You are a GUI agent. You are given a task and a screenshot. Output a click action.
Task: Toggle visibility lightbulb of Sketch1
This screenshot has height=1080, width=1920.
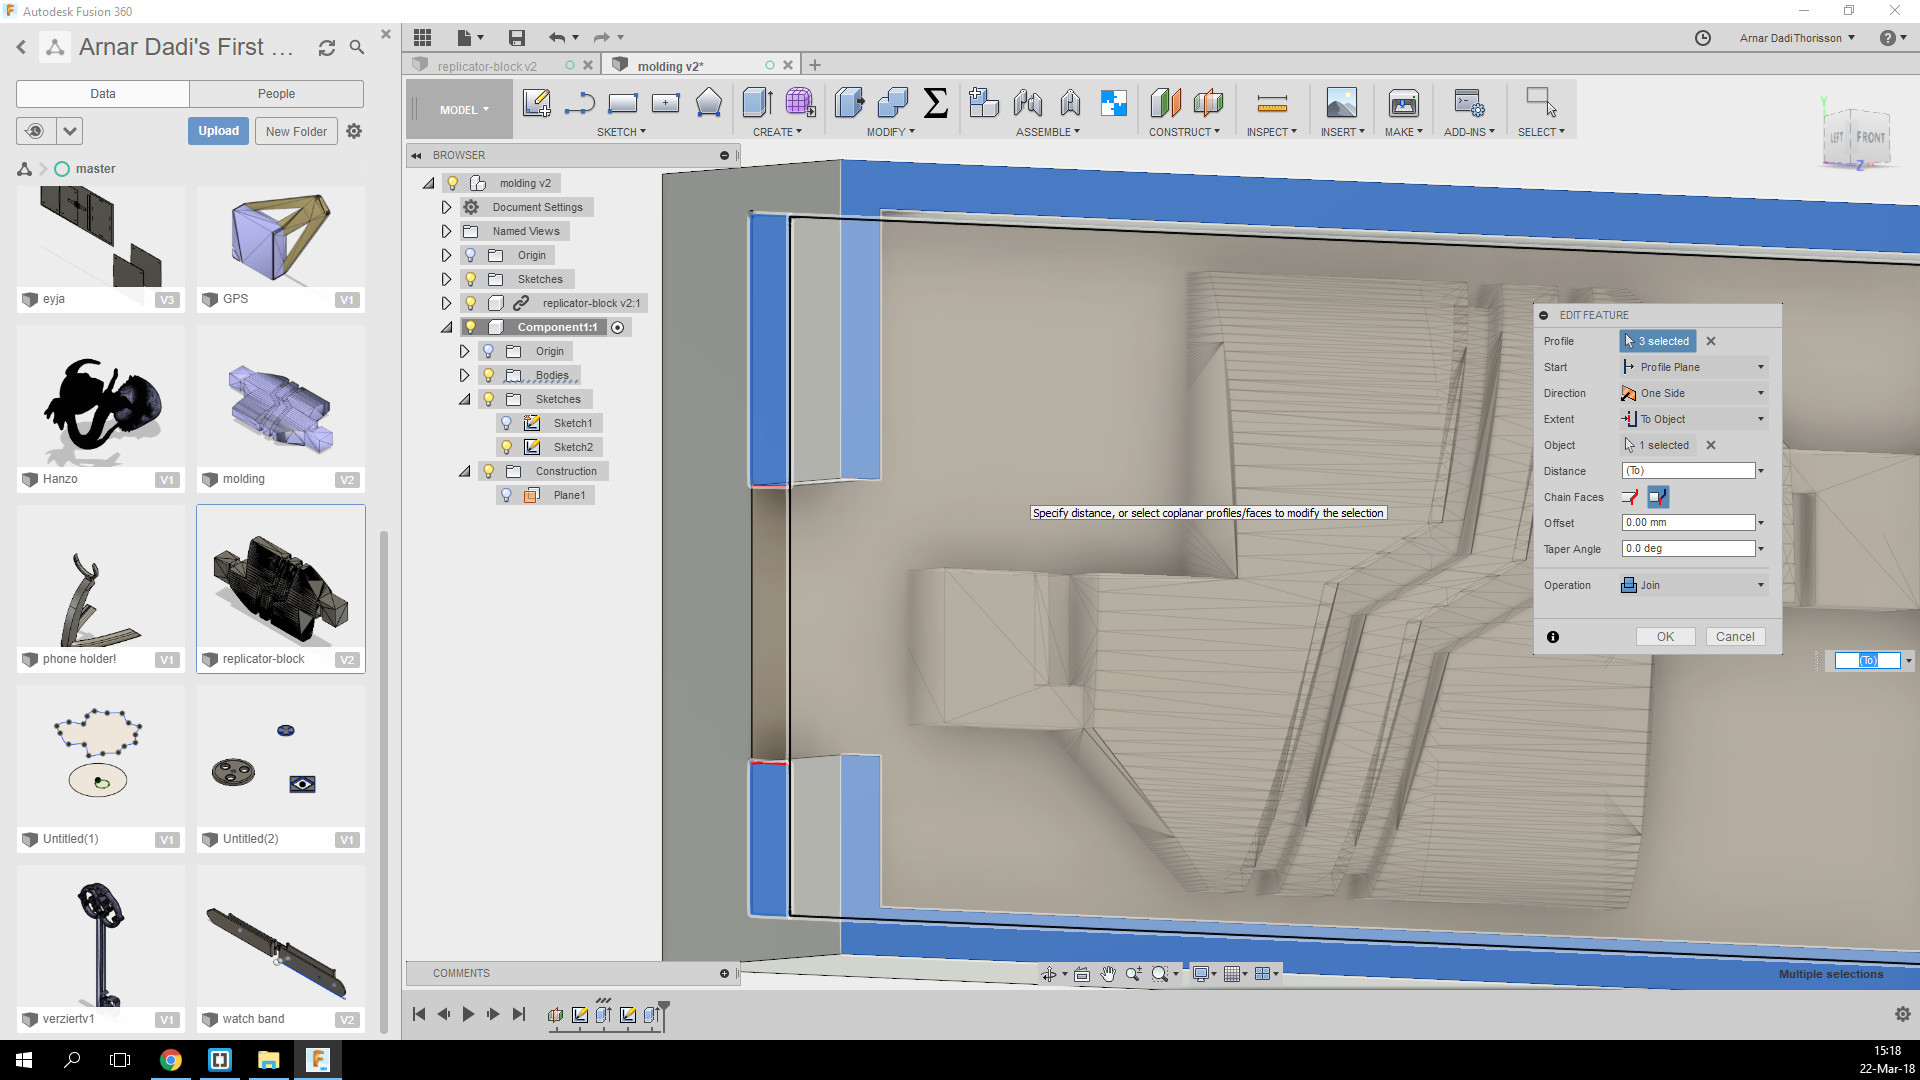[506, 423]
